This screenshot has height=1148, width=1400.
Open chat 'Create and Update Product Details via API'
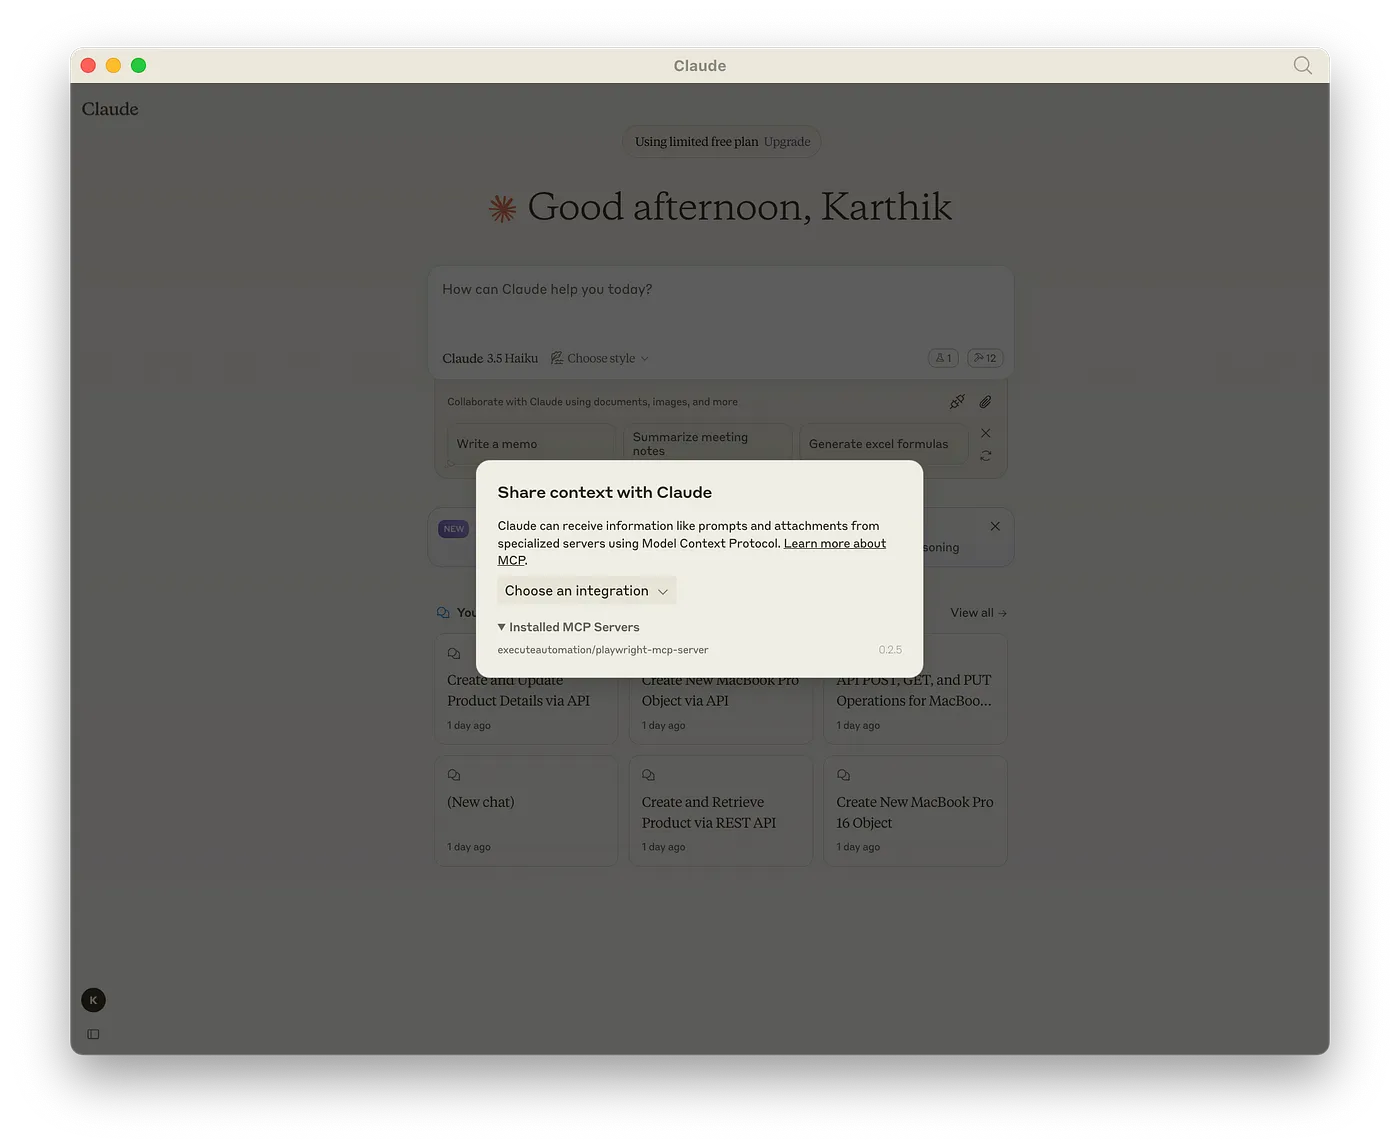pos(526,689)
